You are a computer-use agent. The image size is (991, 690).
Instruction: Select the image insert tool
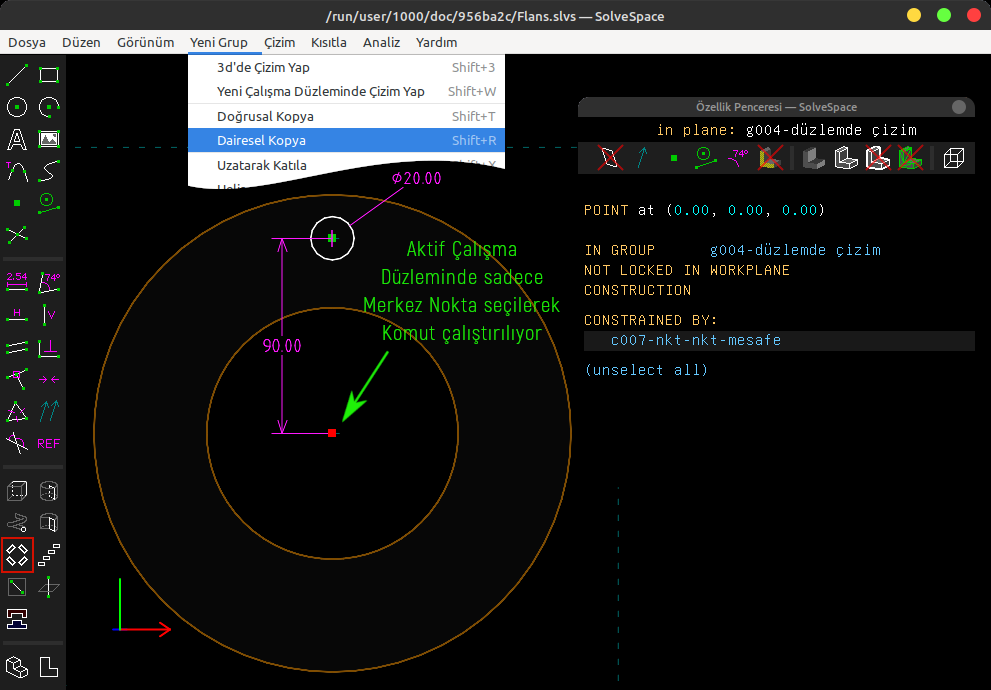coord(49,139)
